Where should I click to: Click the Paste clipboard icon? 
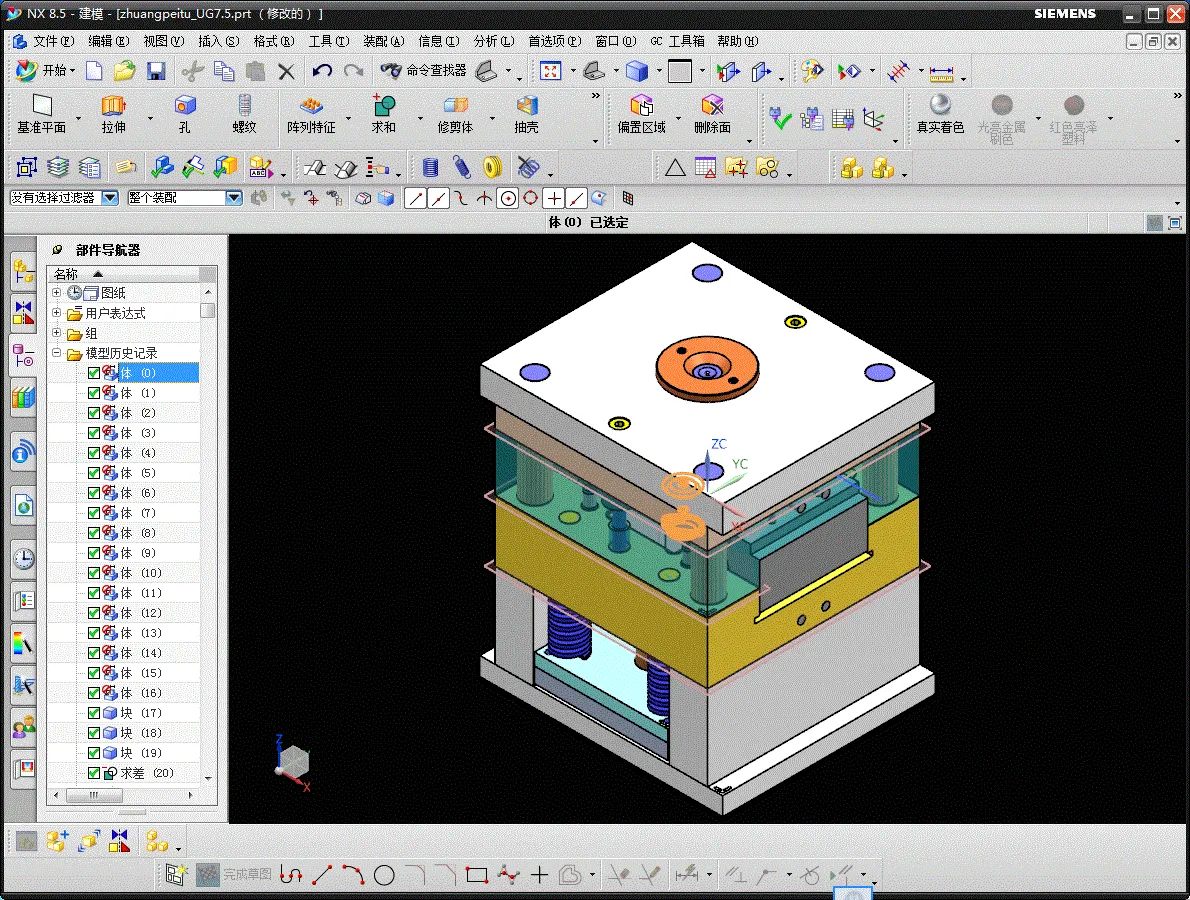(x=256, y=71)
